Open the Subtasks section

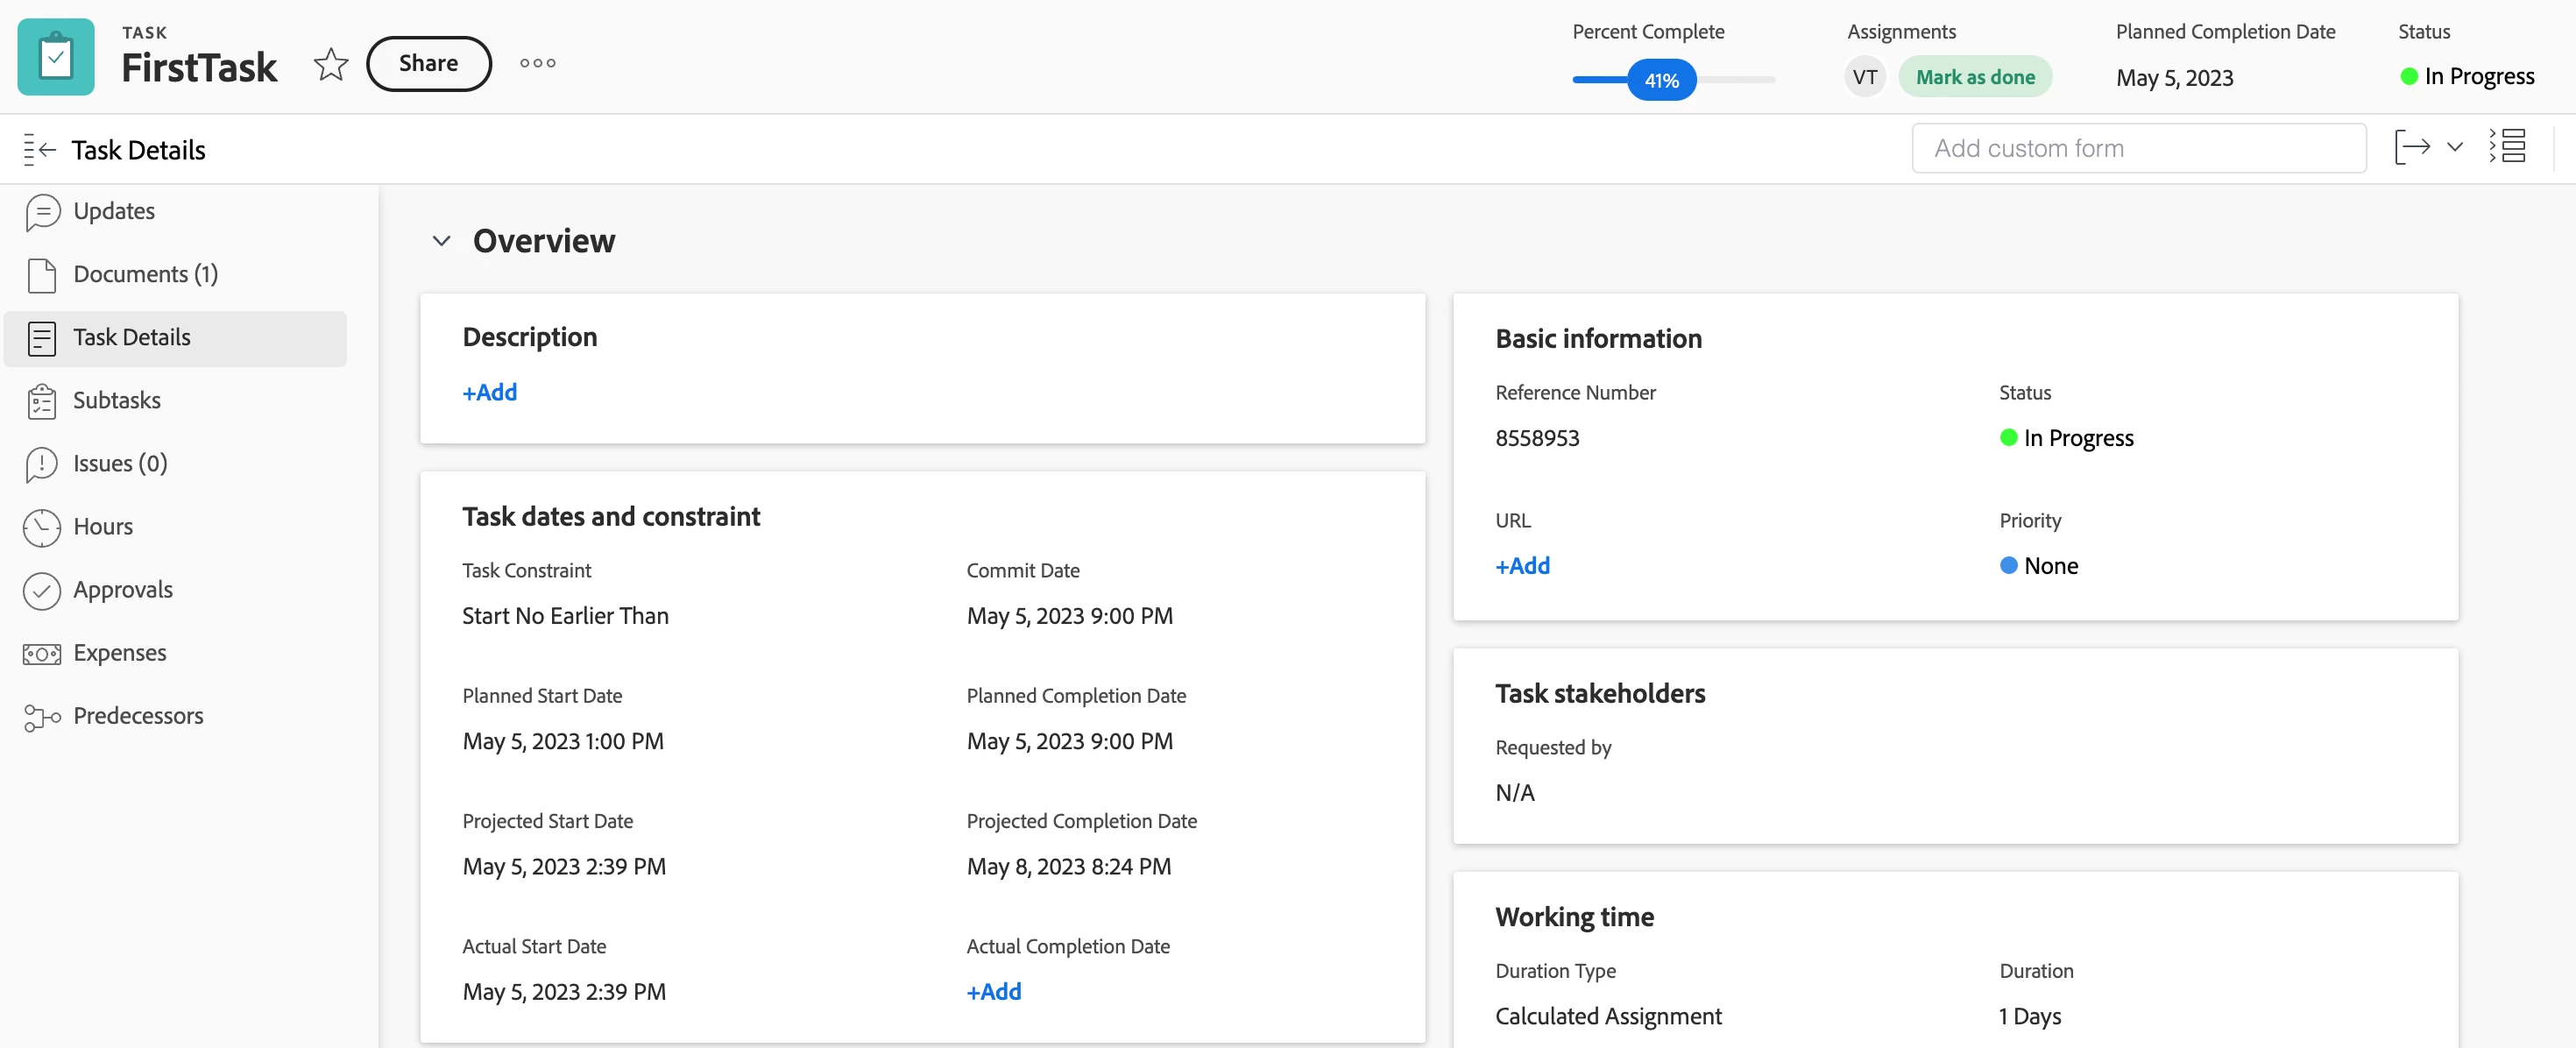[x=116, y=400]
